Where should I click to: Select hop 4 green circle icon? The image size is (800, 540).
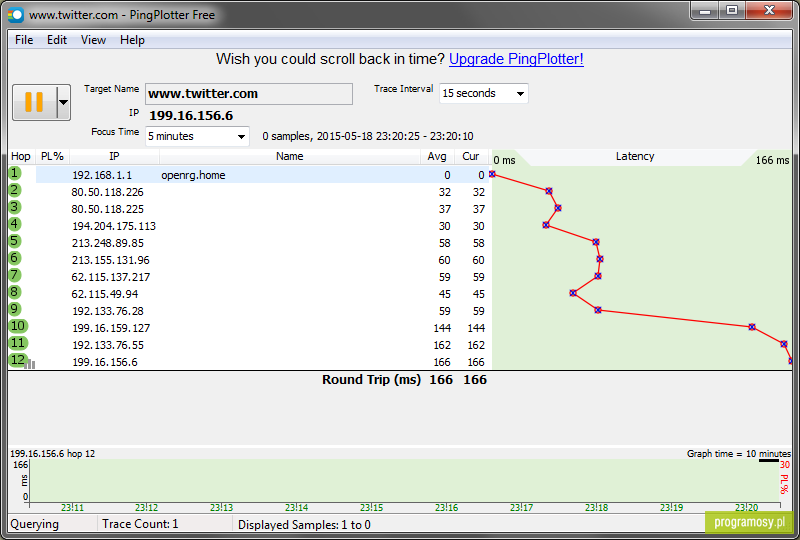point(15,224)
